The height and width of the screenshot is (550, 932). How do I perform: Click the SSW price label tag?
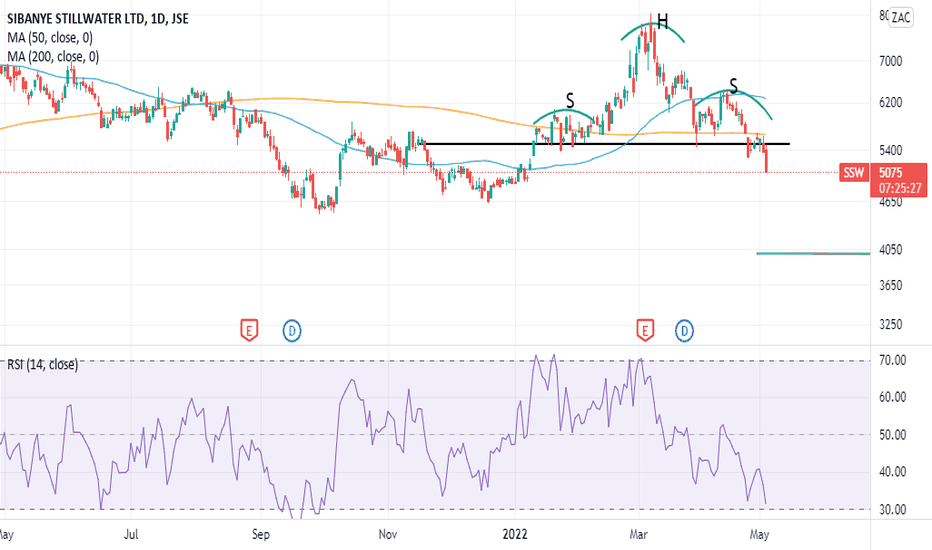pos(854,173)
